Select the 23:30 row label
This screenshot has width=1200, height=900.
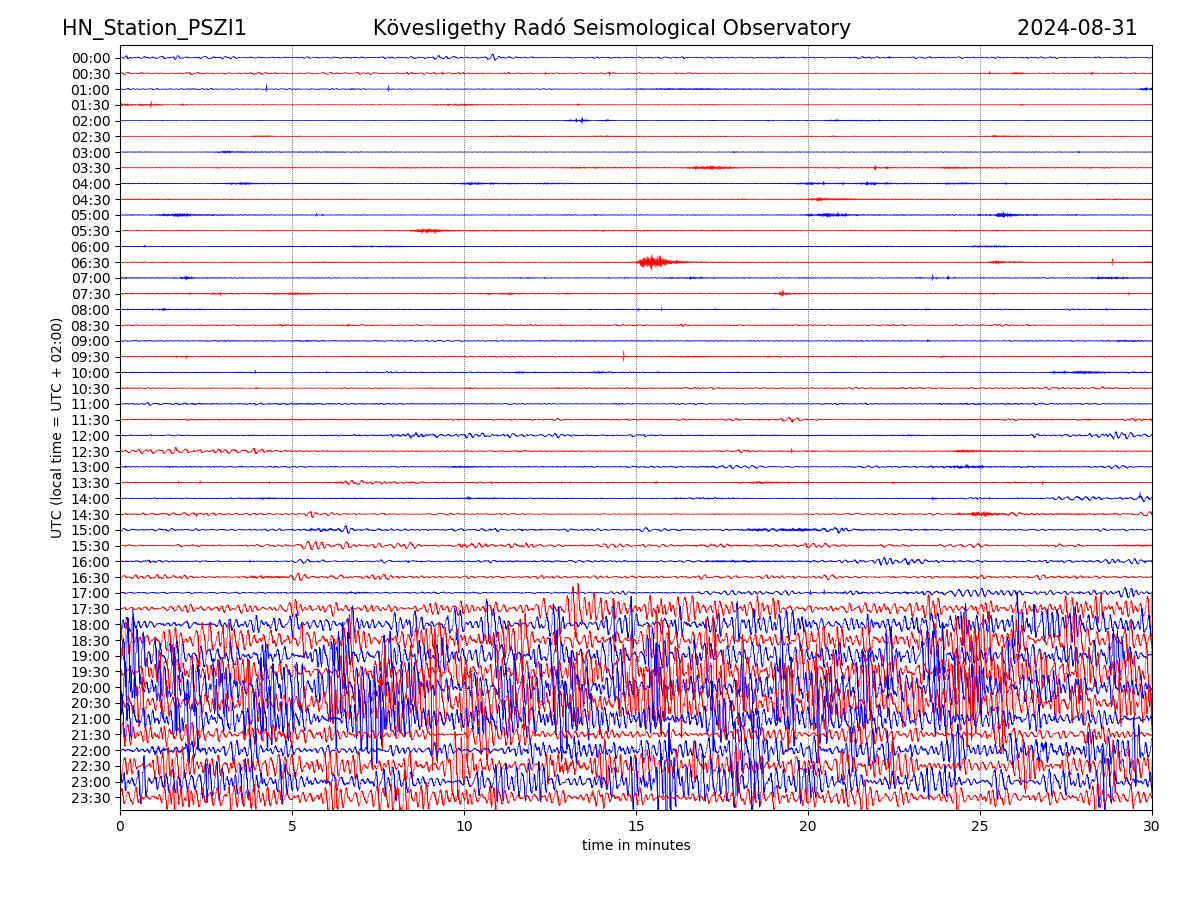coord(90,798)
